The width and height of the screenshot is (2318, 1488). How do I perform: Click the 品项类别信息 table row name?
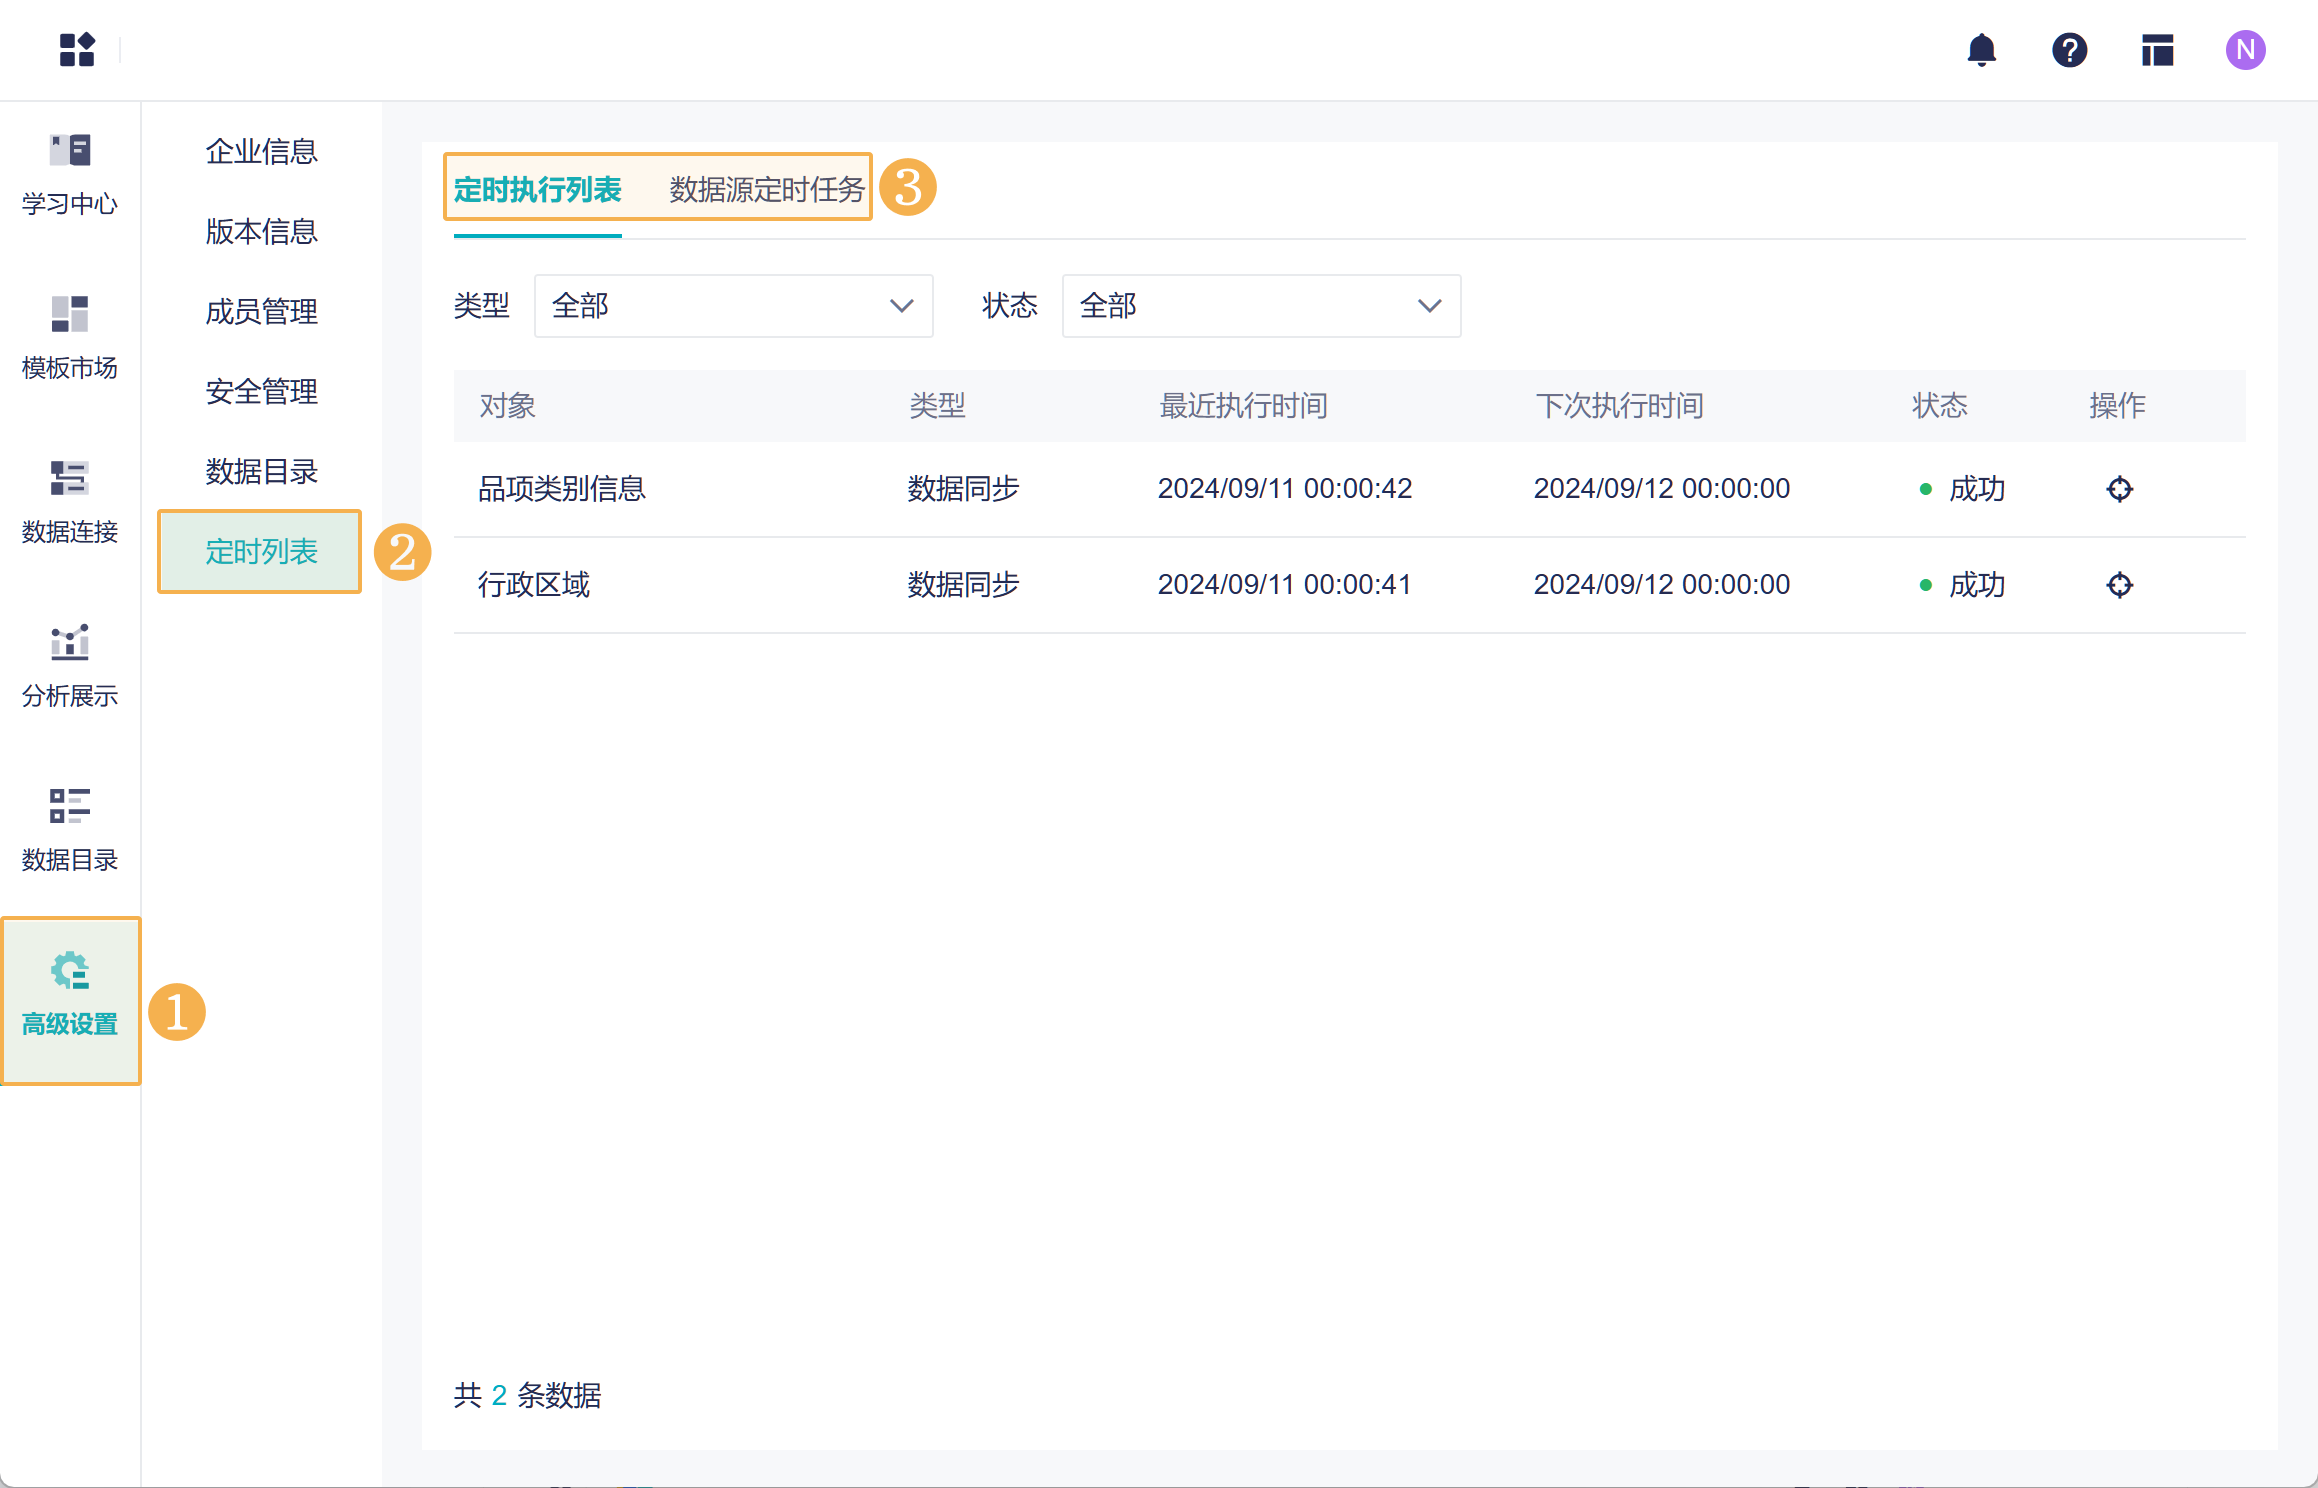(x=562, y=489)
